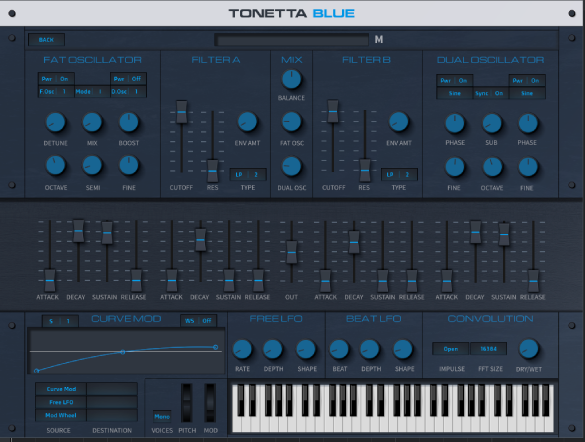The height and width of the screenshot is (442, 585).
Task: Click Filter A ENV AMT knob
Action: (x=247, y=122)
